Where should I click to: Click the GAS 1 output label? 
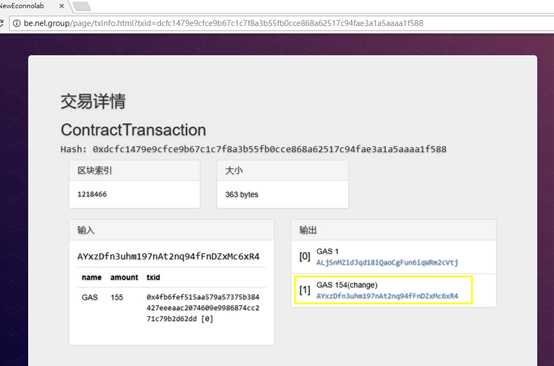[328, 252]
